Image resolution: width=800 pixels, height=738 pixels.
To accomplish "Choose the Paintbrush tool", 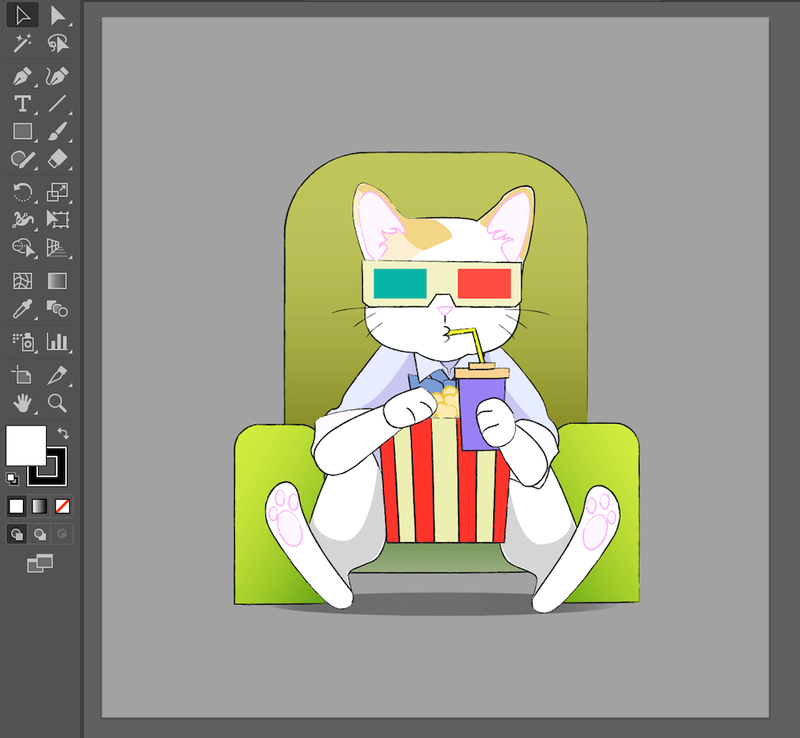I will pyautogui.click(x=58, y=132).
